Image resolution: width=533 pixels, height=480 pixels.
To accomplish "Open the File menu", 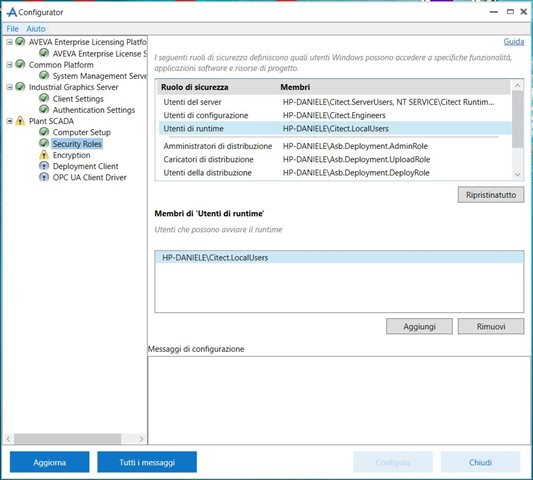I will point(13,29).
